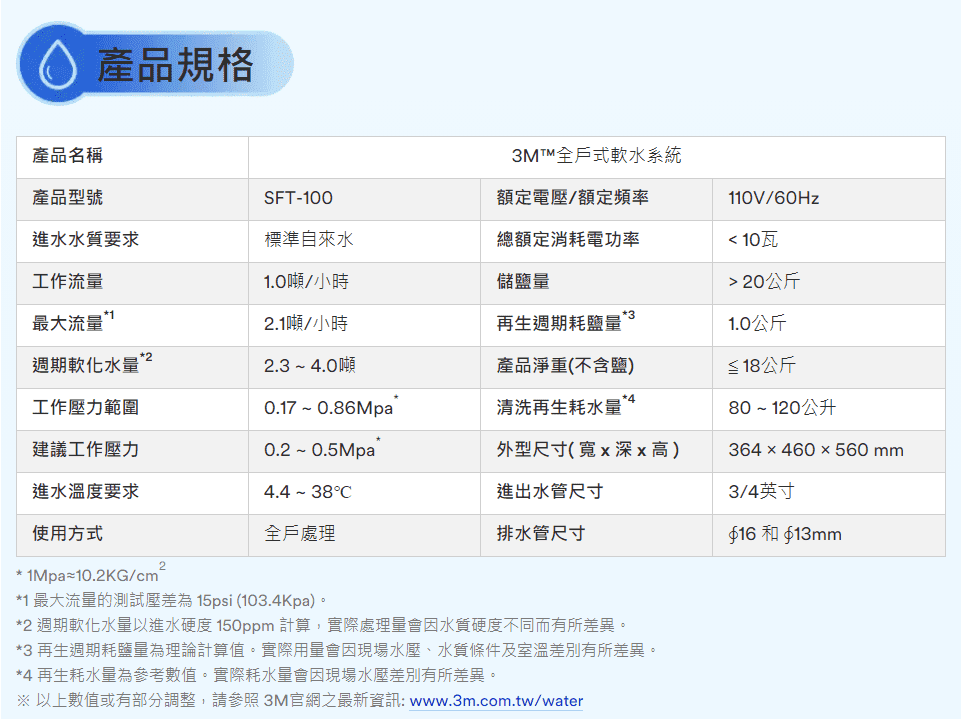Click the 標準自來水 water quality value

coord(308,240)
